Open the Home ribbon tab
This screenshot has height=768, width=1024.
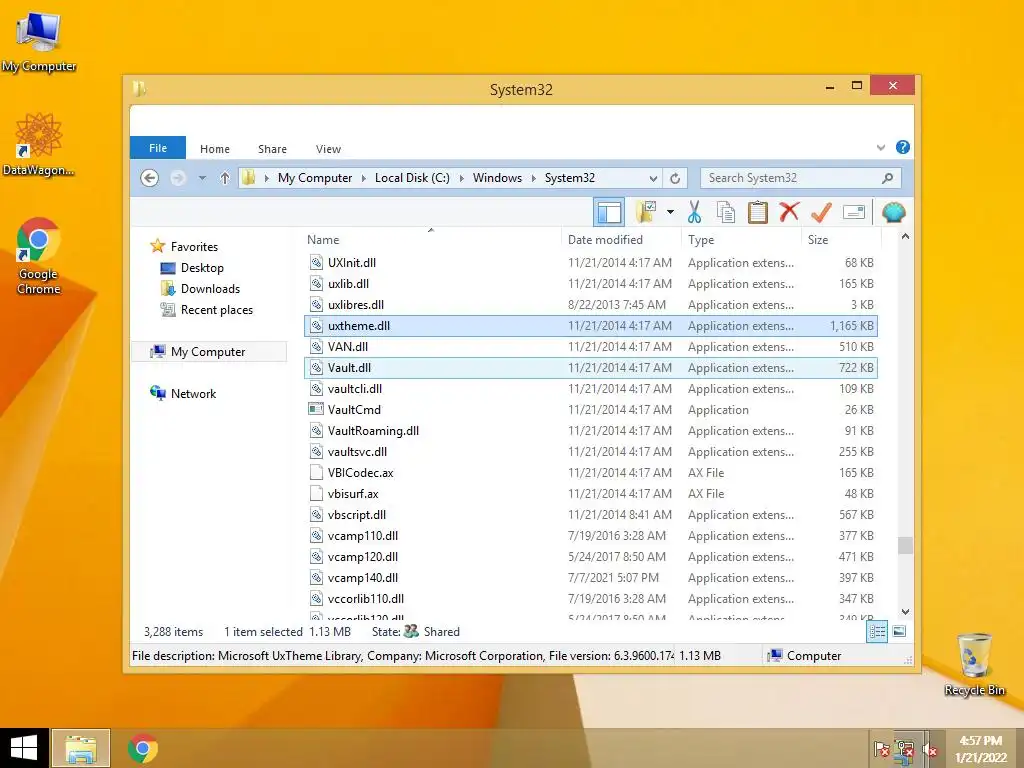(x=215, y=149)
